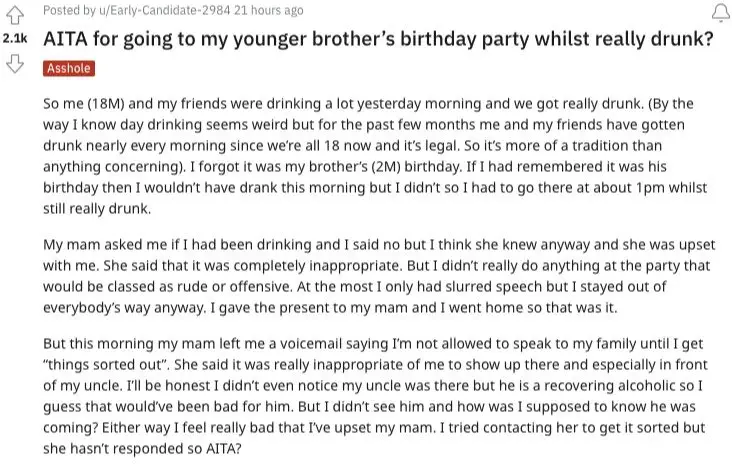This screenshot has width=732, height=467.
Task: Click the paragraph starting 'My mam asked me'
Action: click(379, 276)
